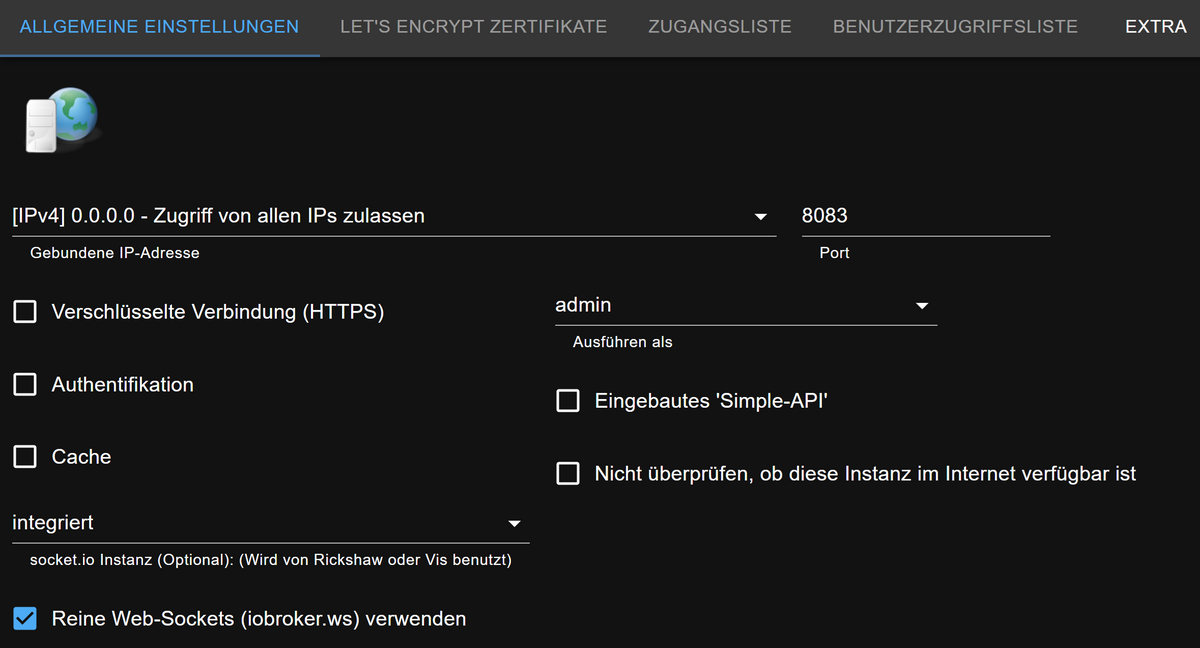Open the Ausführen als dropdown arrow
This screenshot has height=648, width=1200.
[922, 306]
